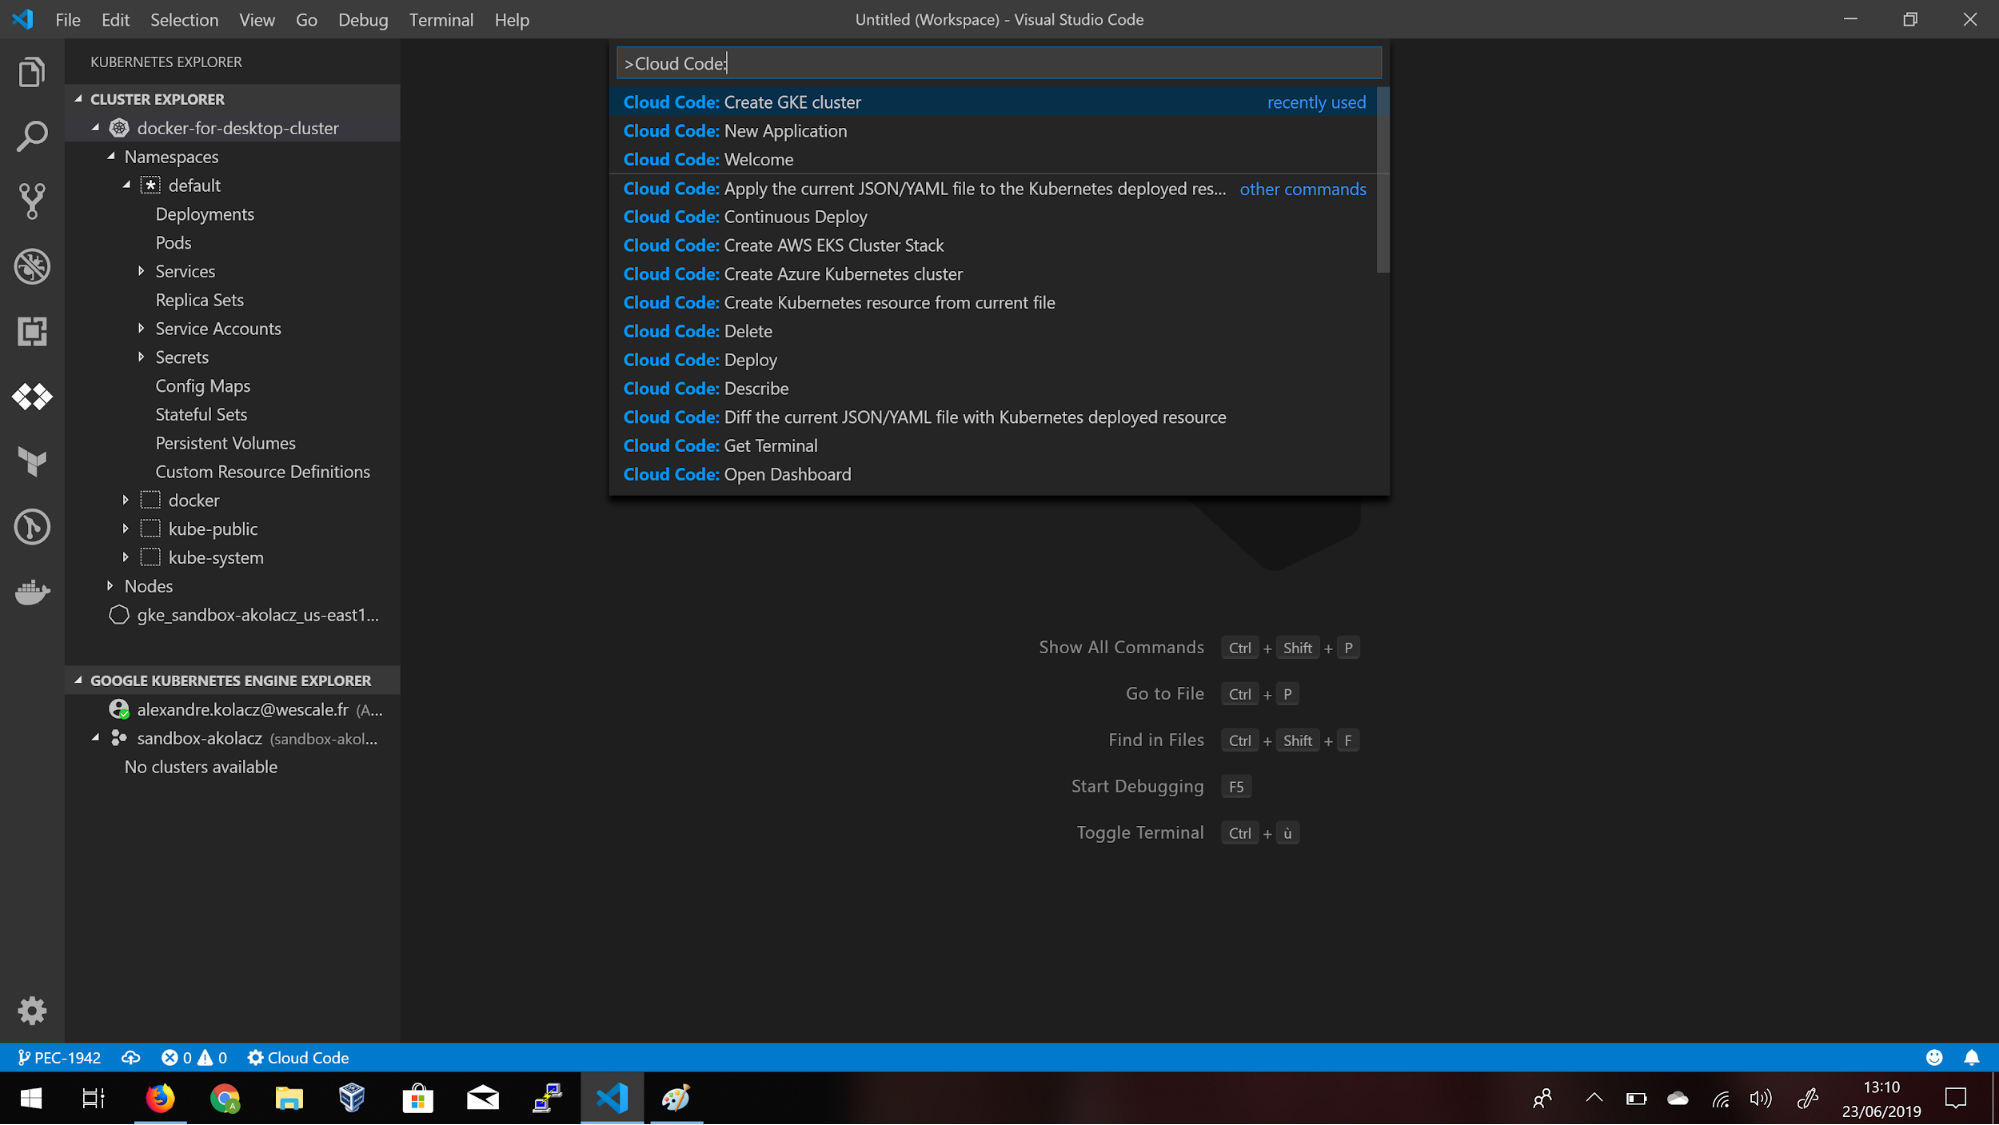
Task: Expand the Secrets tree item
Action: [x=141, y=357]
